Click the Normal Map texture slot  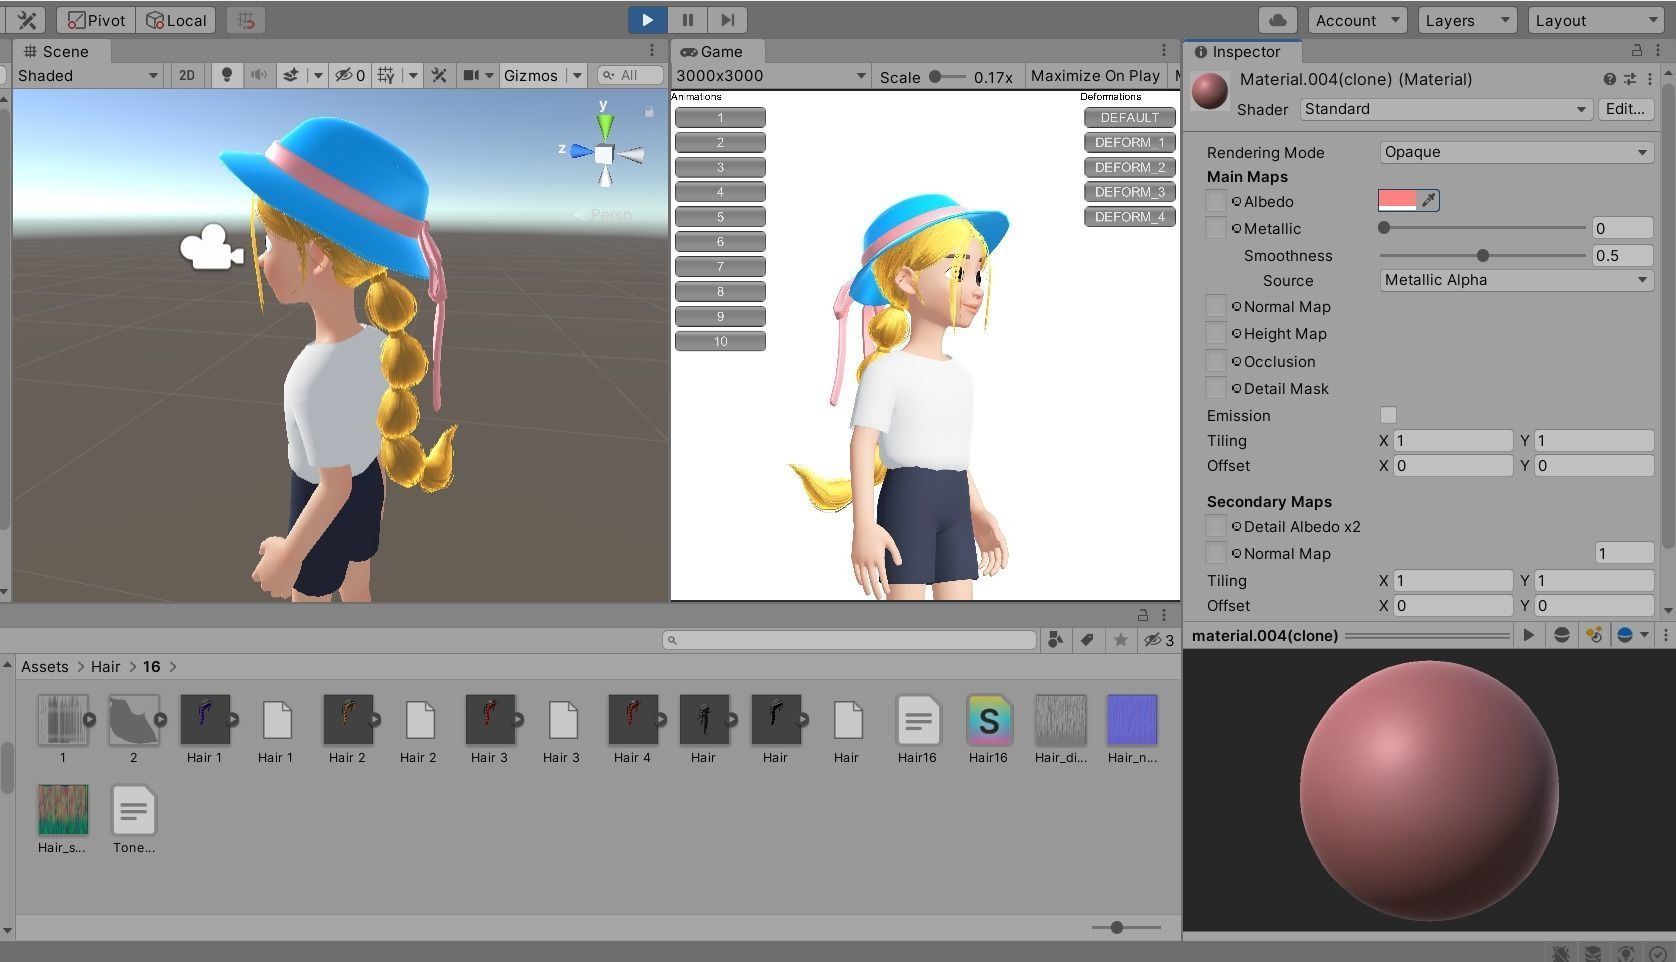coord(1216,307)
